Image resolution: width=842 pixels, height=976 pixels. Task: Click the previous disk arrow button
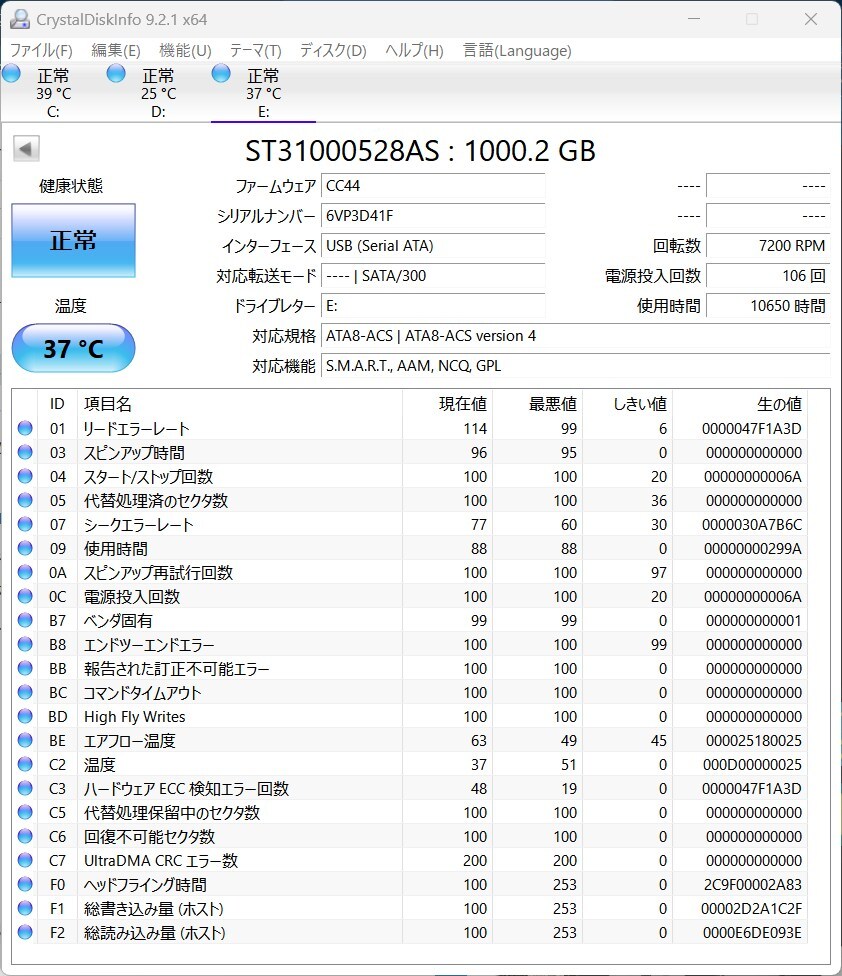[x=26, y=148]
